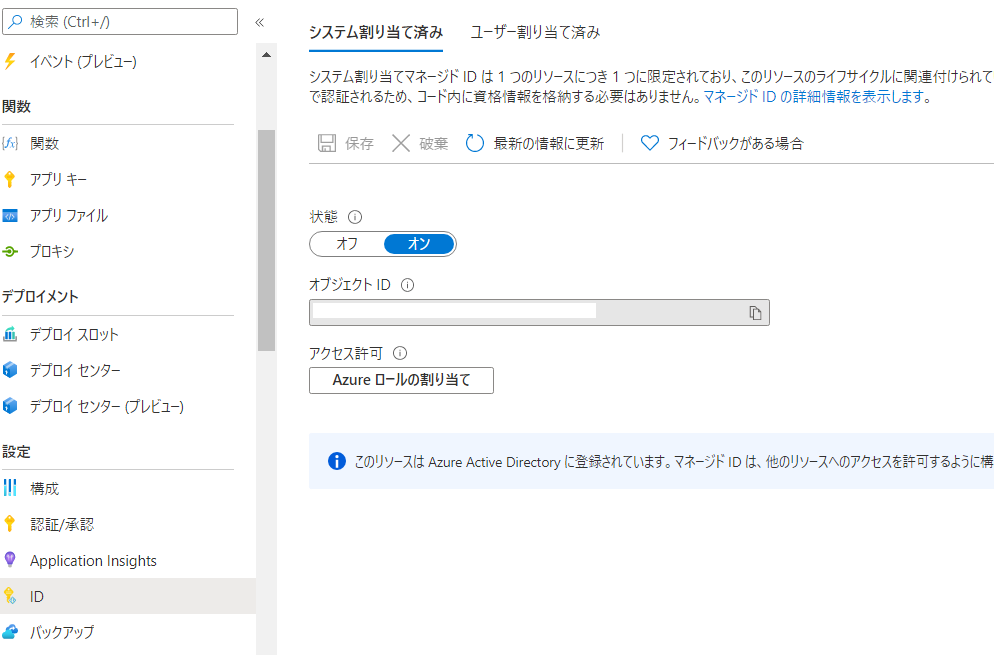
Task: Click the floppy disk save icon
Action: 326,143
